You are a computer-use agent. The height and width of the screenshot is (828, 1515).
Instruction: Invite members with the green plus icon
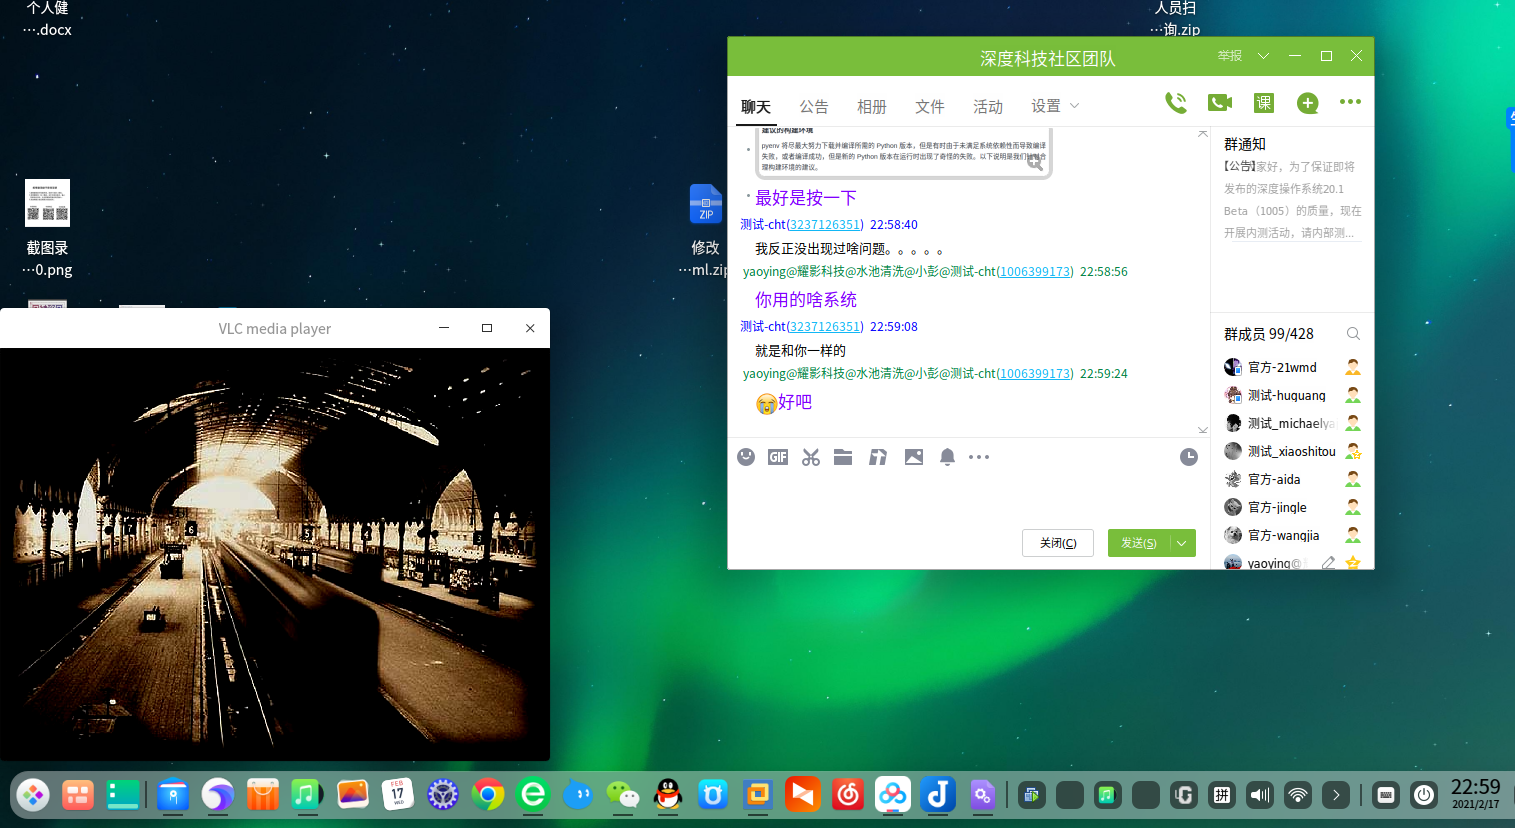click(1307, 102)
